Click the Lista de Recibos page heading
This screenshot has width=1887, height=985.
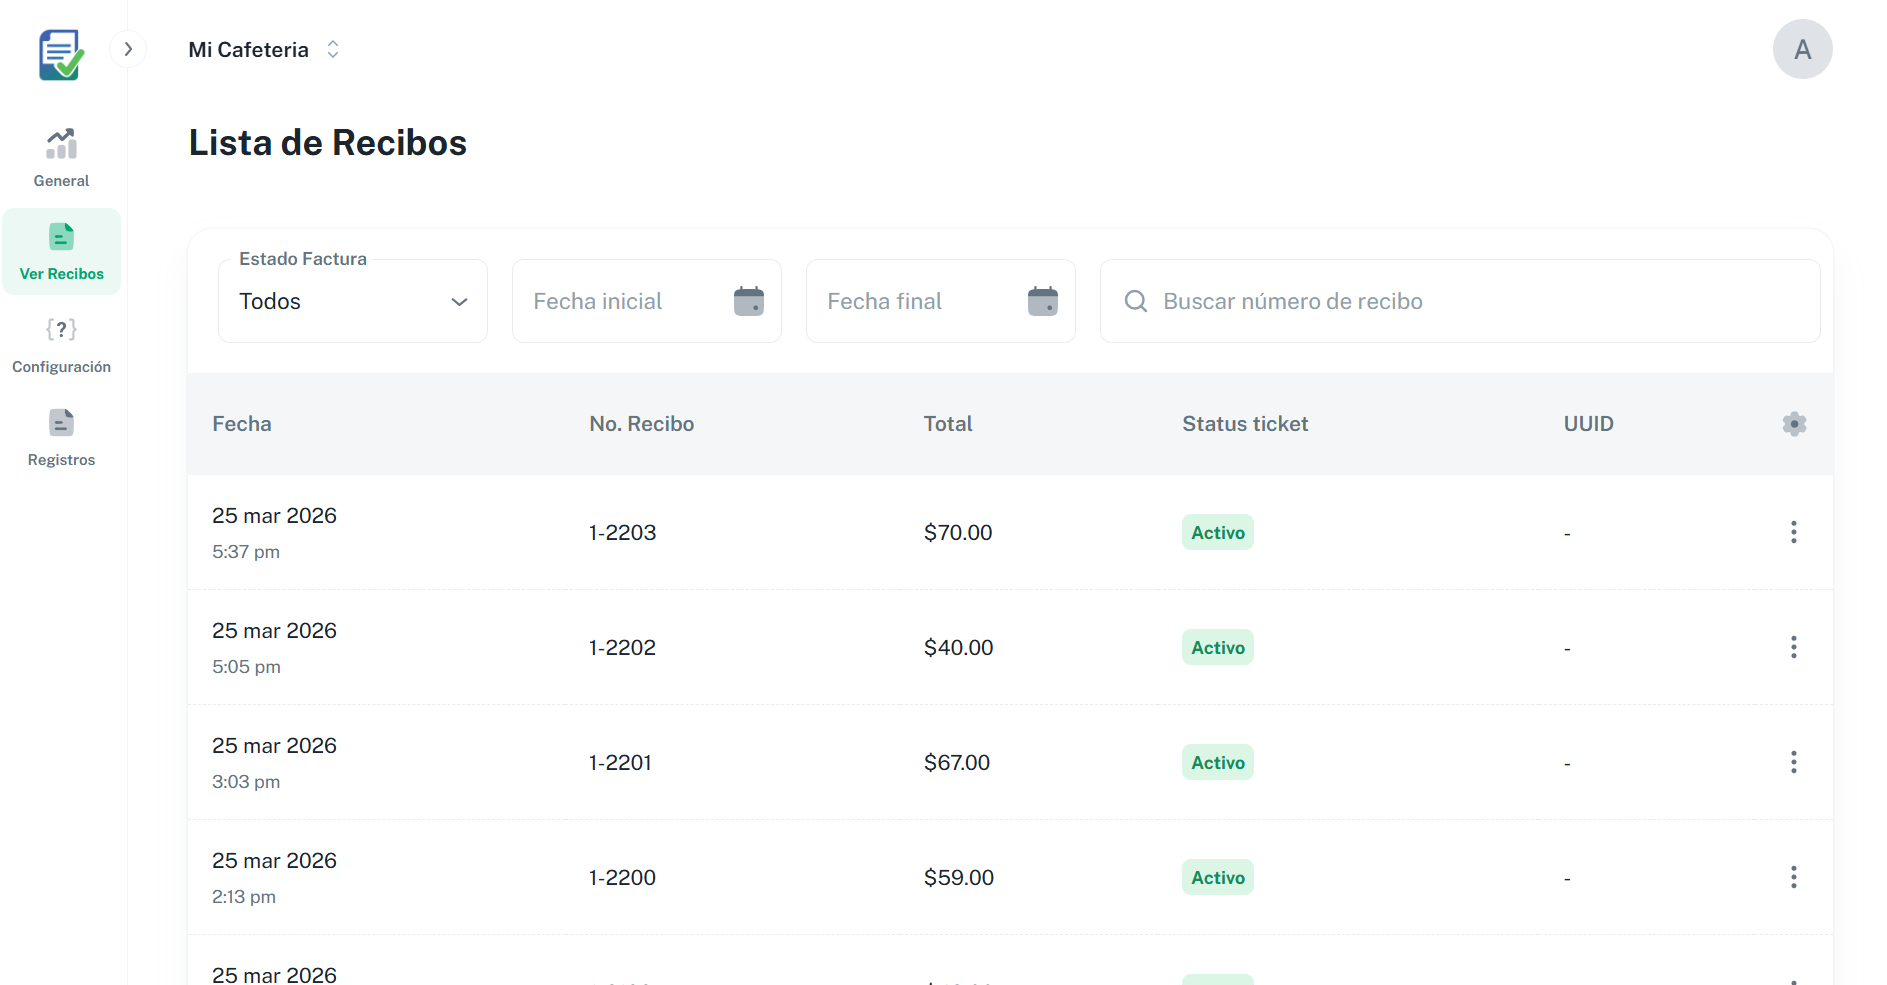point(328,143)
